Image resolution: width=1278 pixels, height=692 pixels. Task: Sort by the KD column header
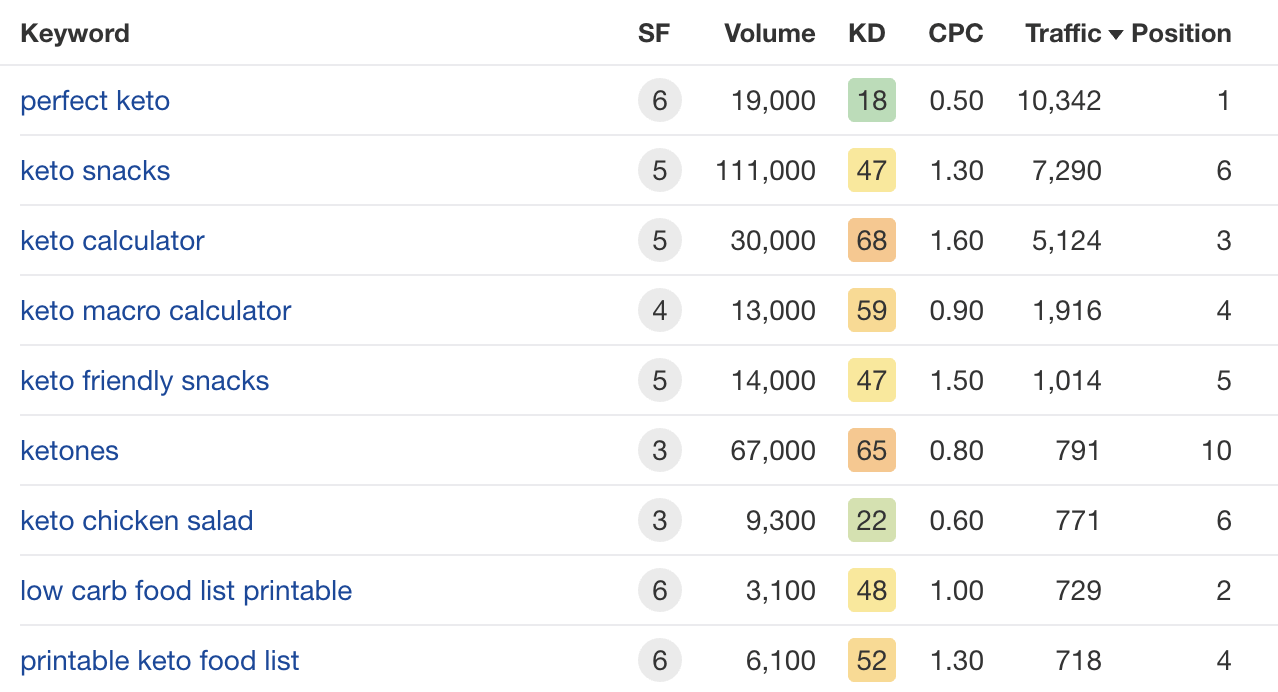coord(866,34)
